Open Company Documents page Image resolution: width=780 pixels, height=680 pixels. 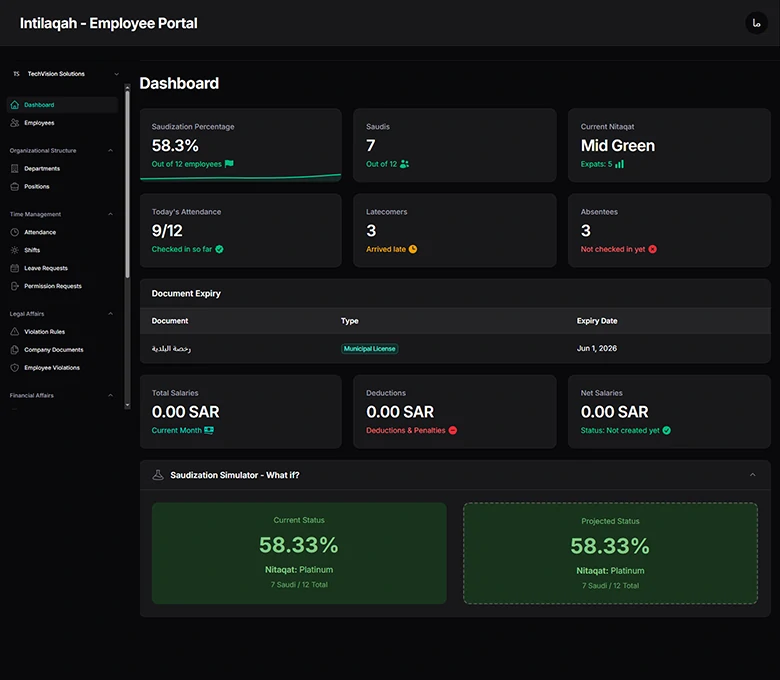(63, 349)
